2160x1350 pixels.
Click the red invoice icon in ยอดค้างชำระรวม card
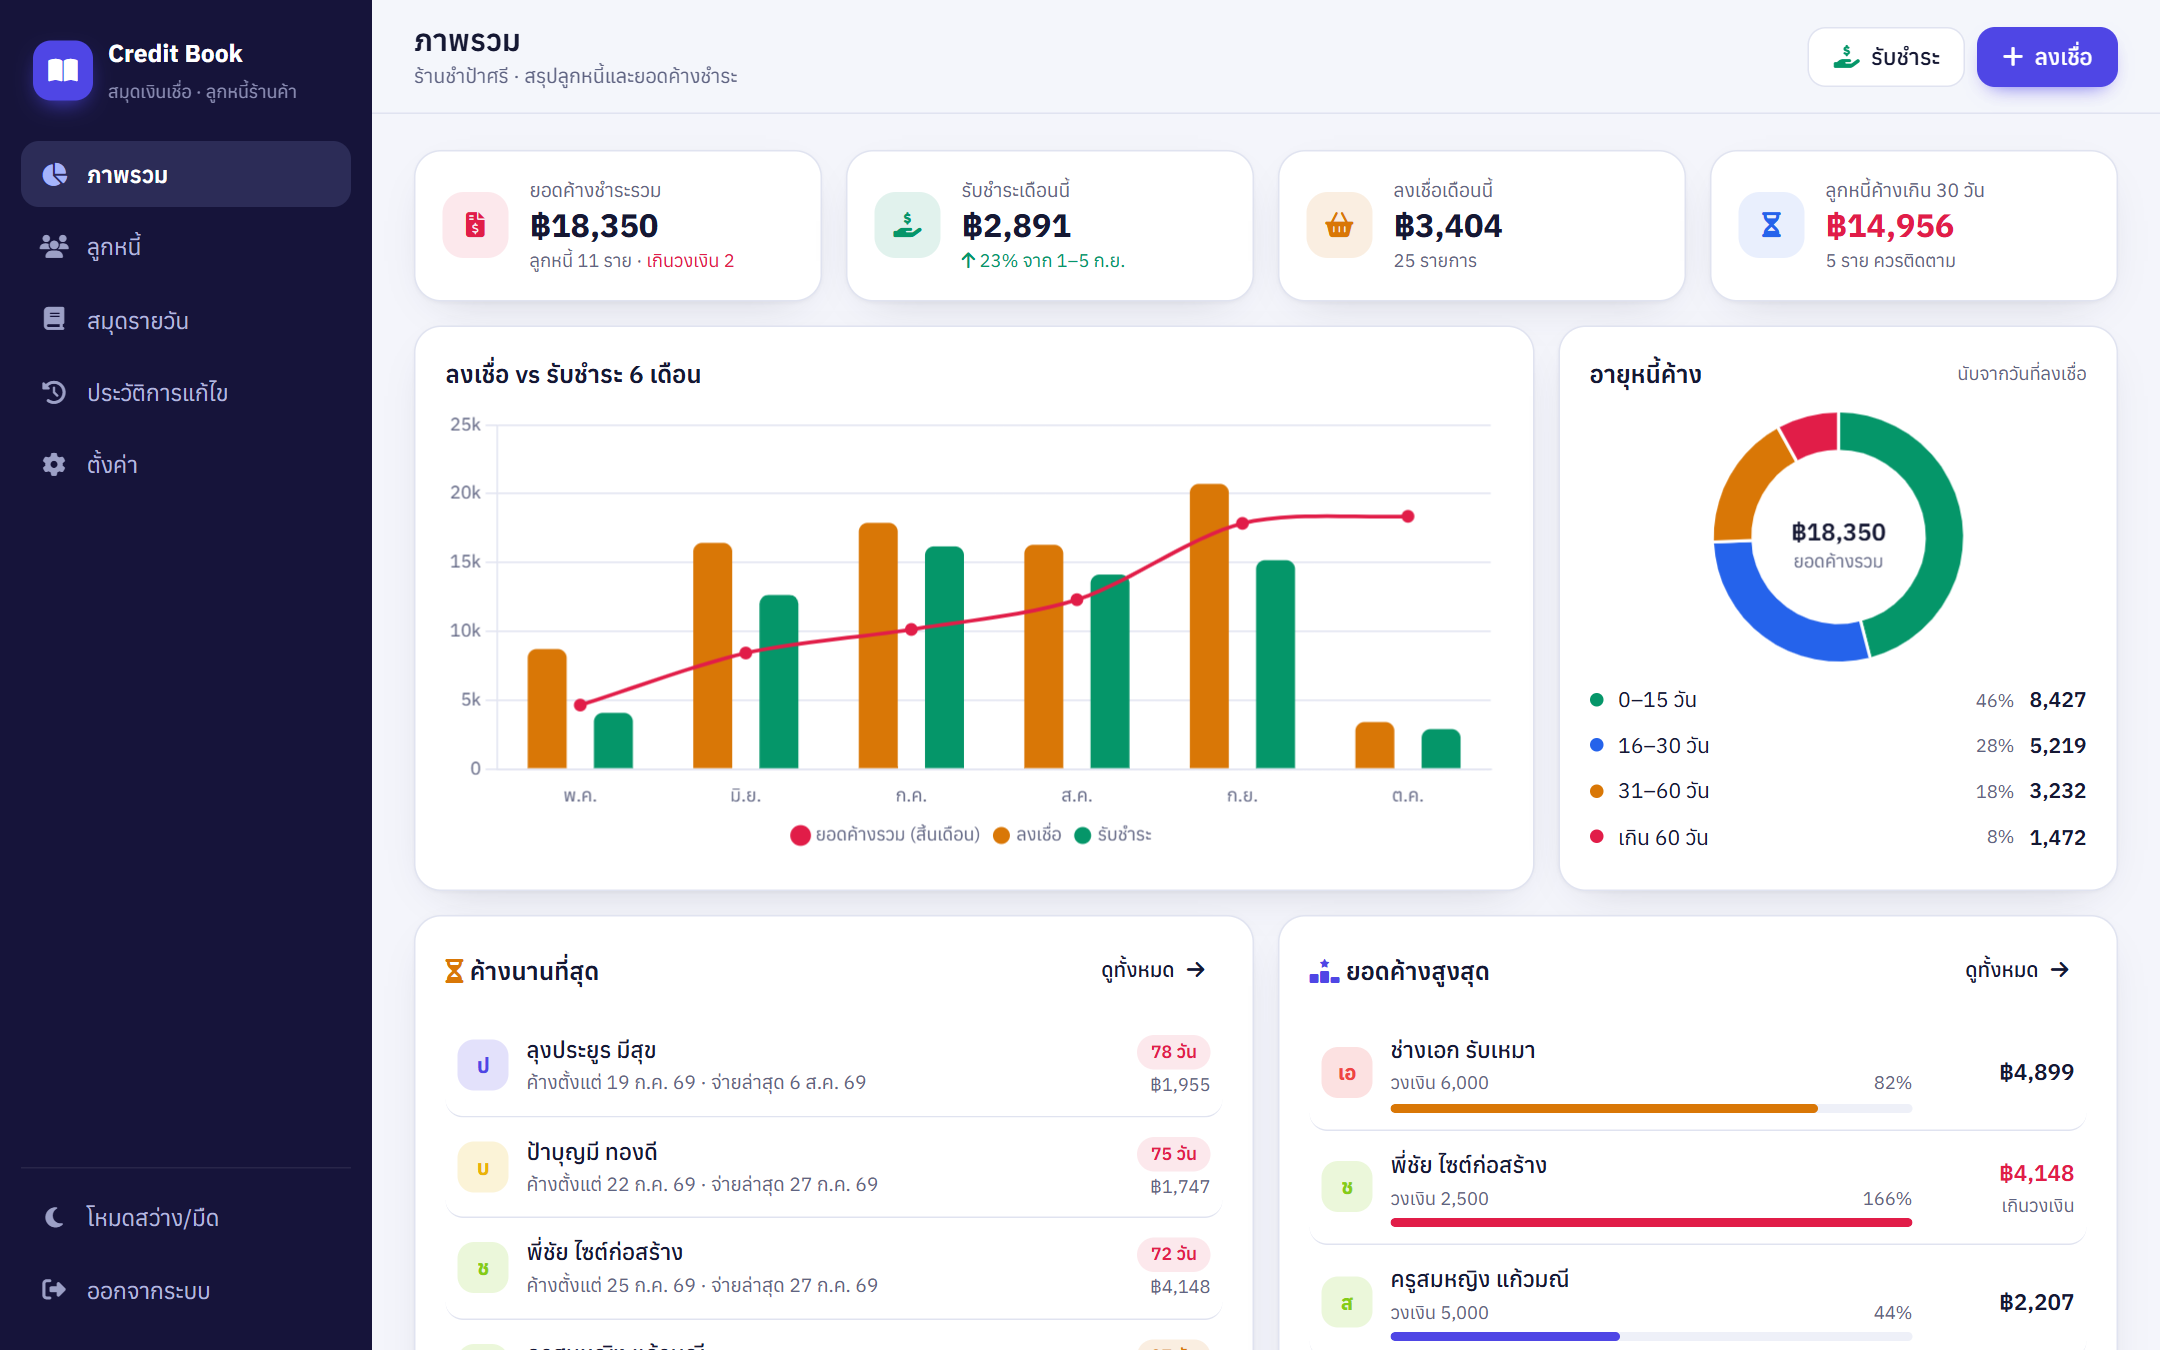tap(476, 225)
